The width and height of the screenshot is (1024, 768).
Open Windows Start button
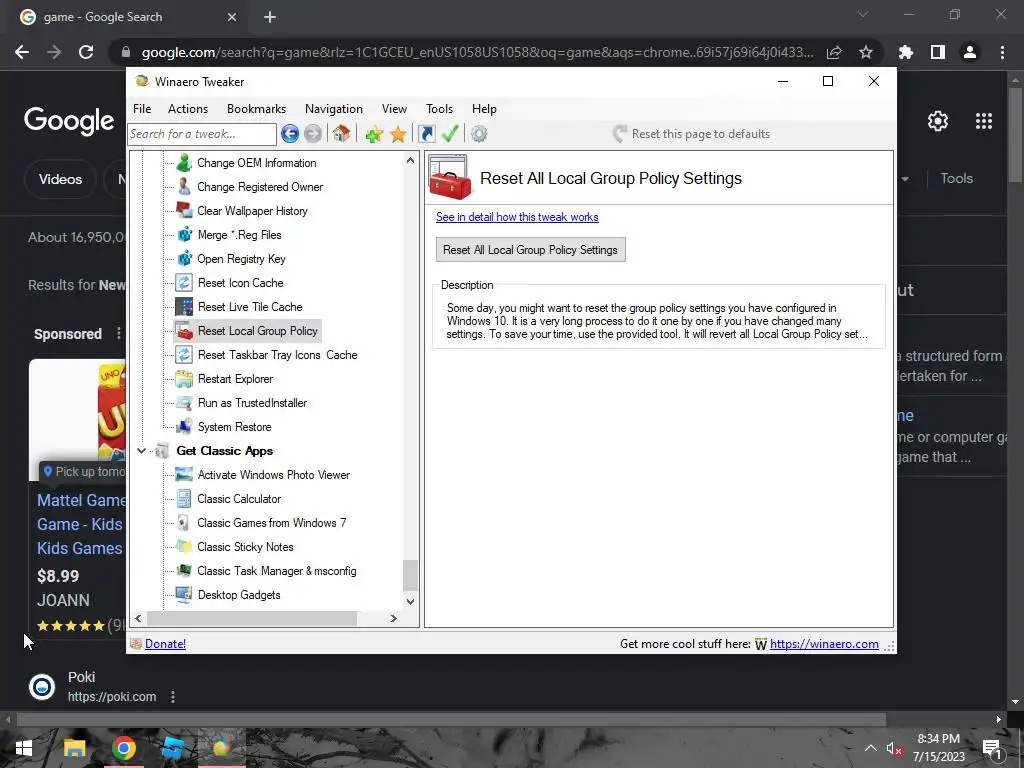tap(24, 748)
